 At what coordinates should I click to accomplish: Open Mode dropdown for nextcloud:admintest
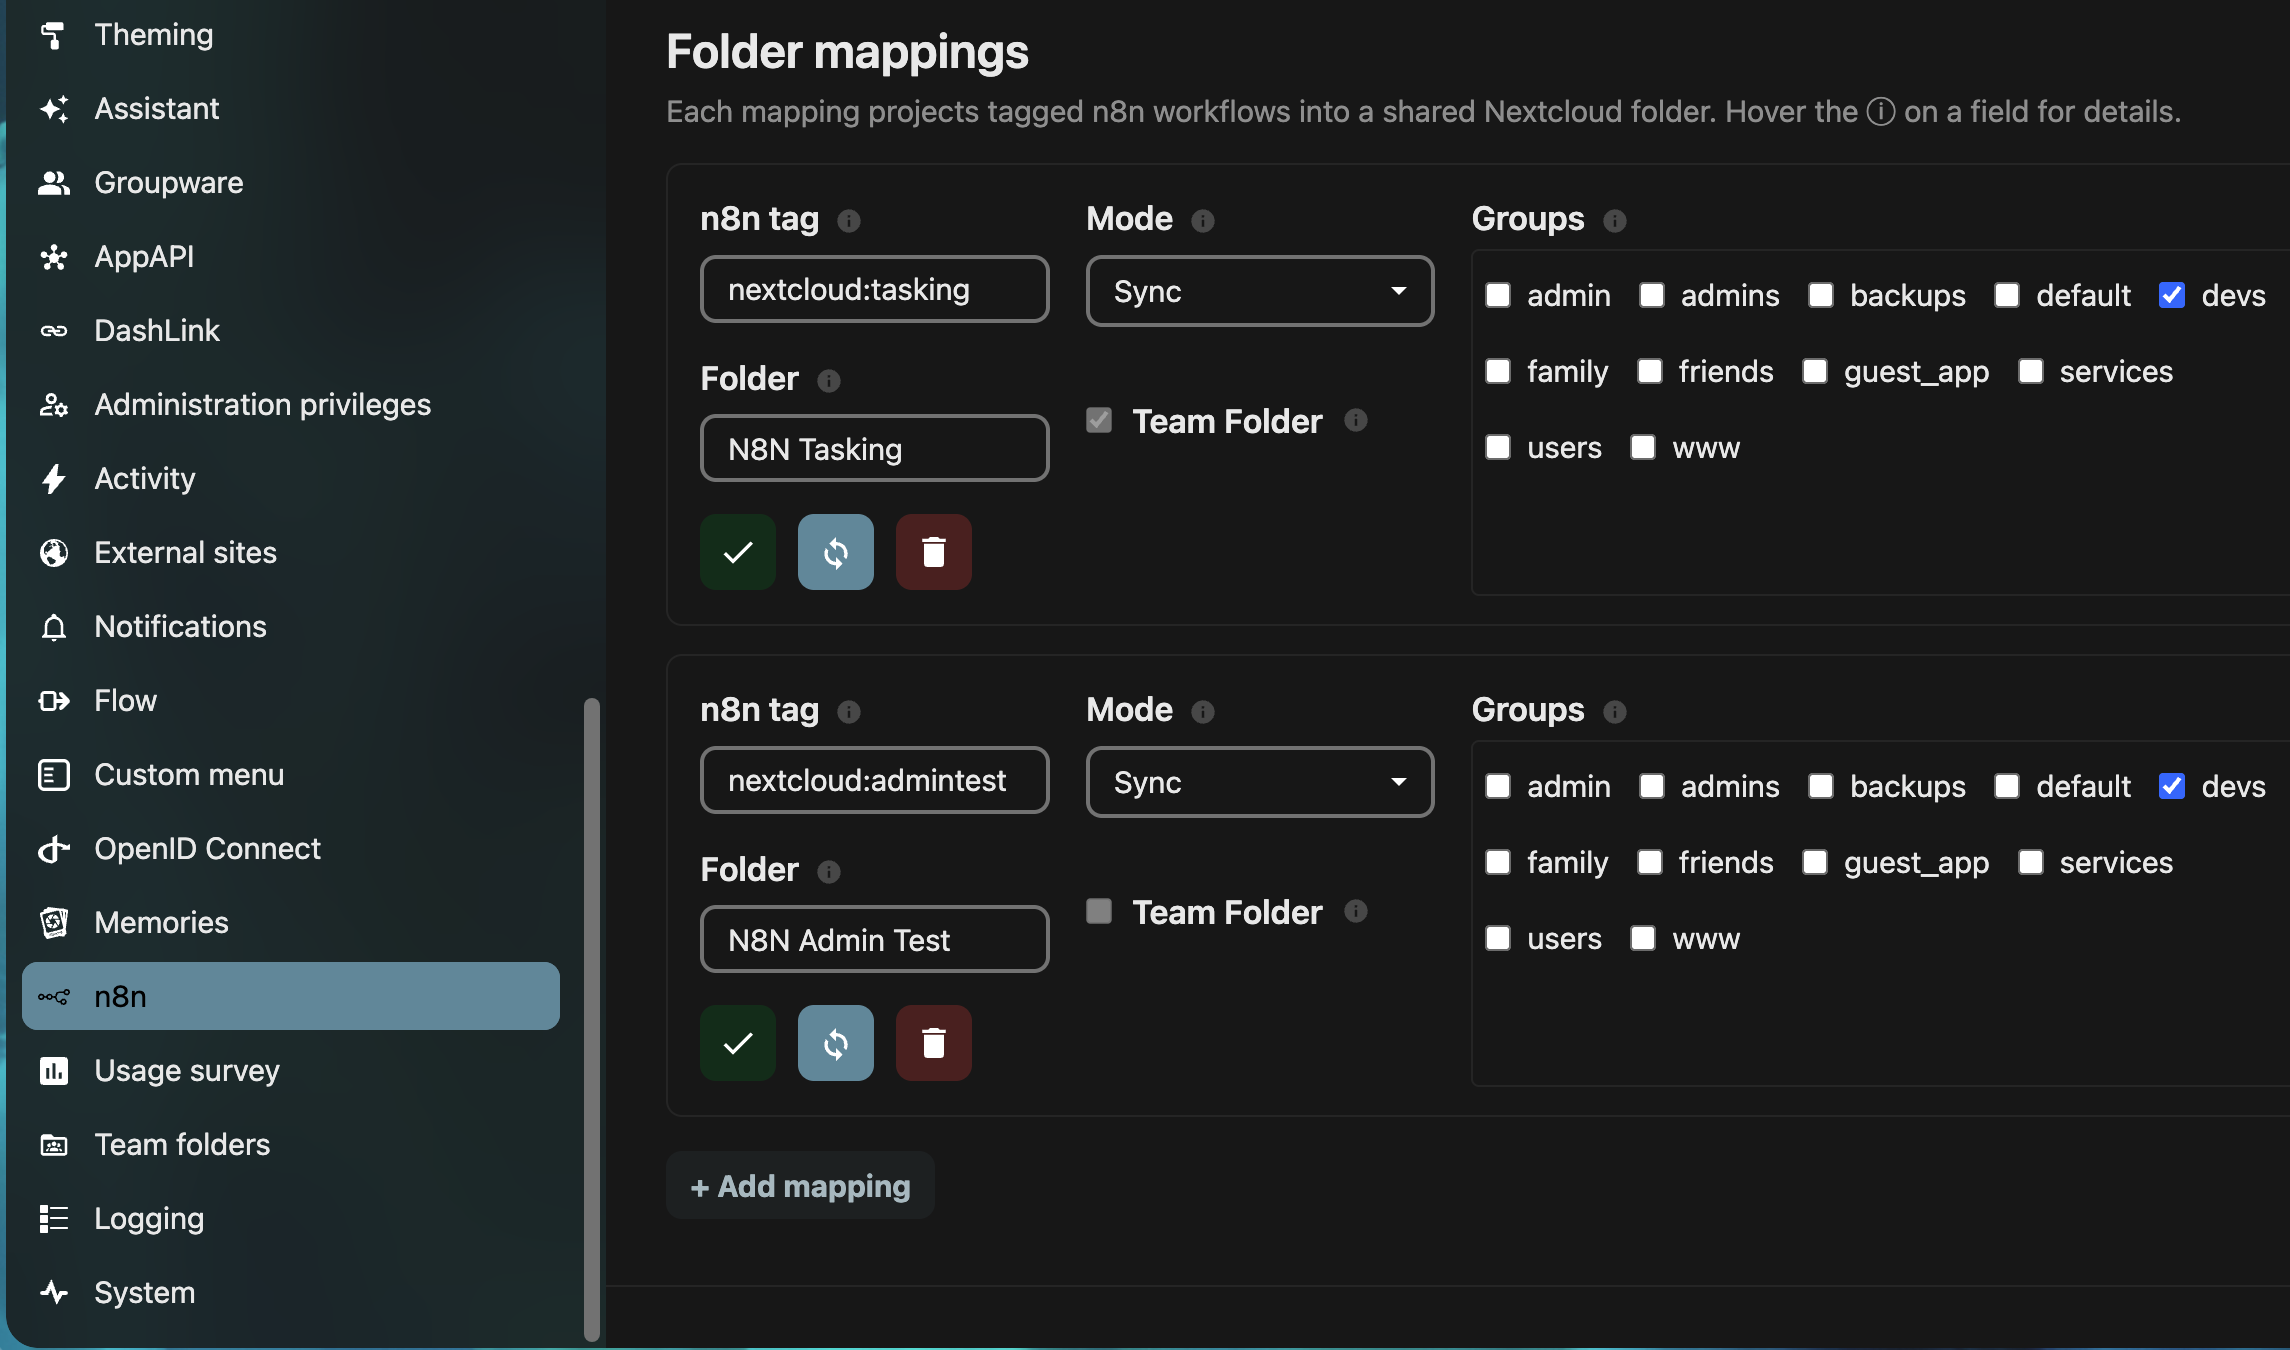pyautogui.click(x=1260, y=782)
